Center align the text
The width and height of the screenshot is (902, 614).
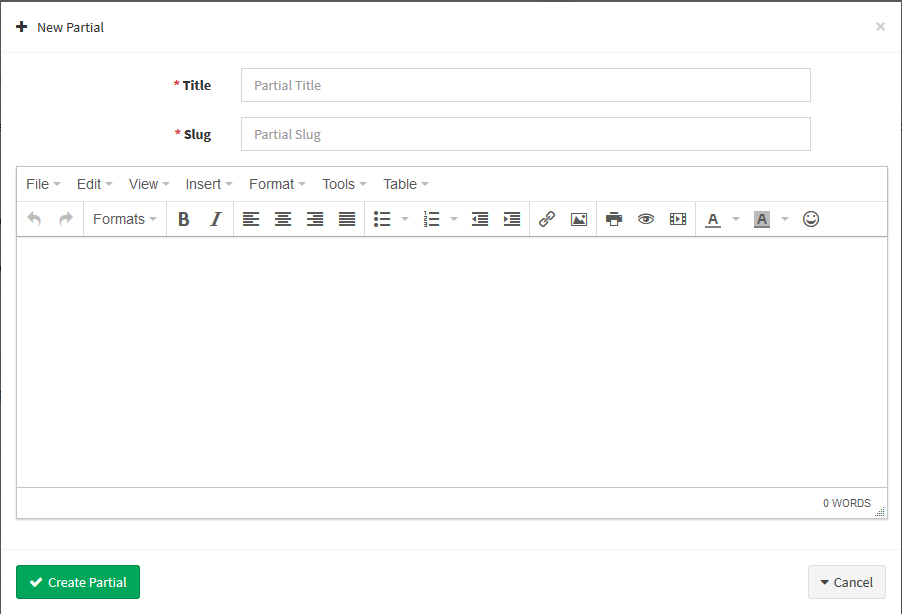[x=282, y=219]
